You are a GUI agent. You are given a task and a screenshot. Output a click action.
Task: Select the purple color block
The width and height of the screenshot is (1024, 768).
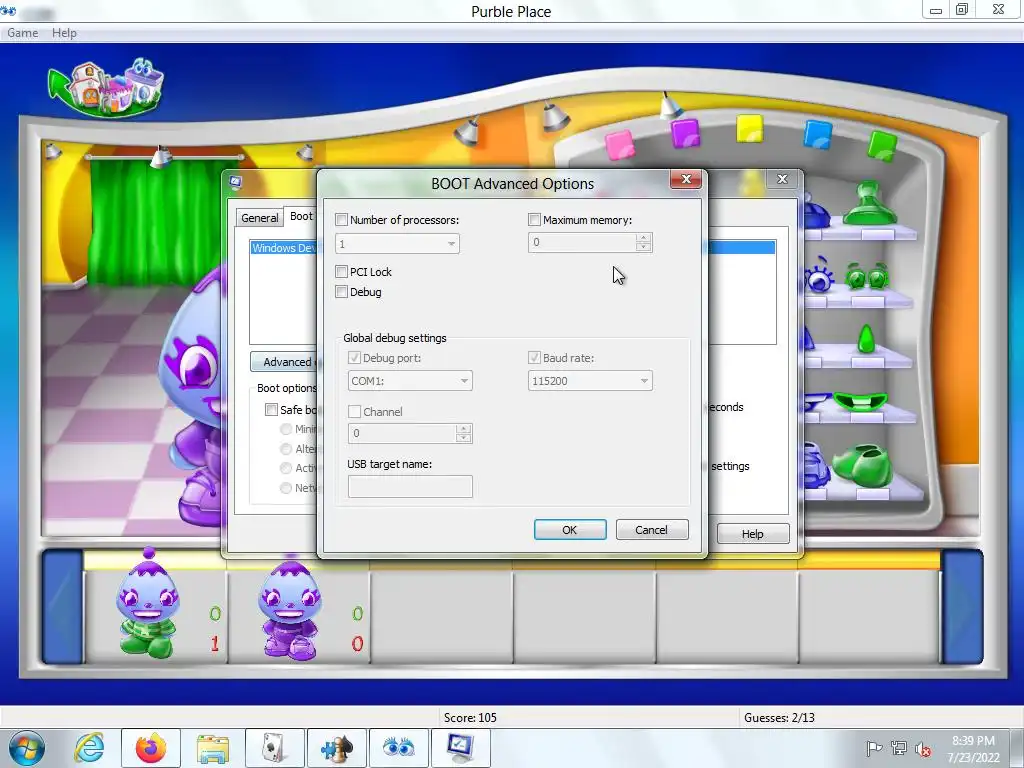point(685,133)
